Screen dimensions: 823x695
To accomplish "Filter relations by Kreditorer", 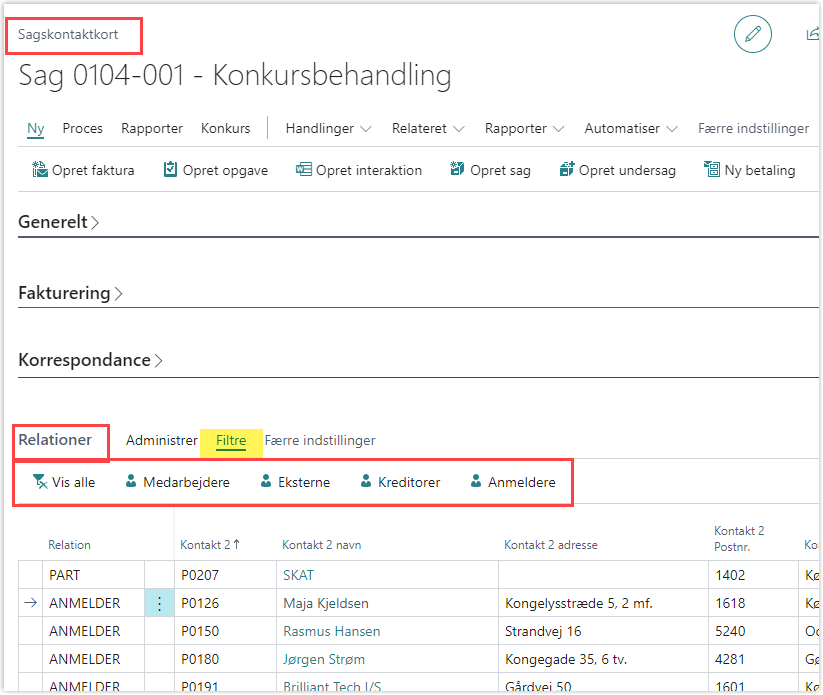I will 399,482.
